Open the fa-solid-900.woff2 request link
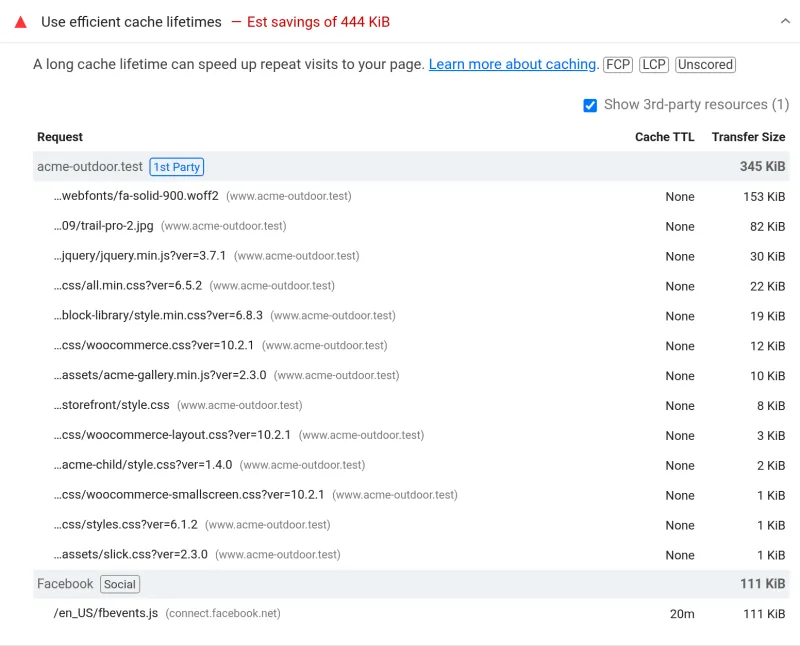 tap(136, 196)
